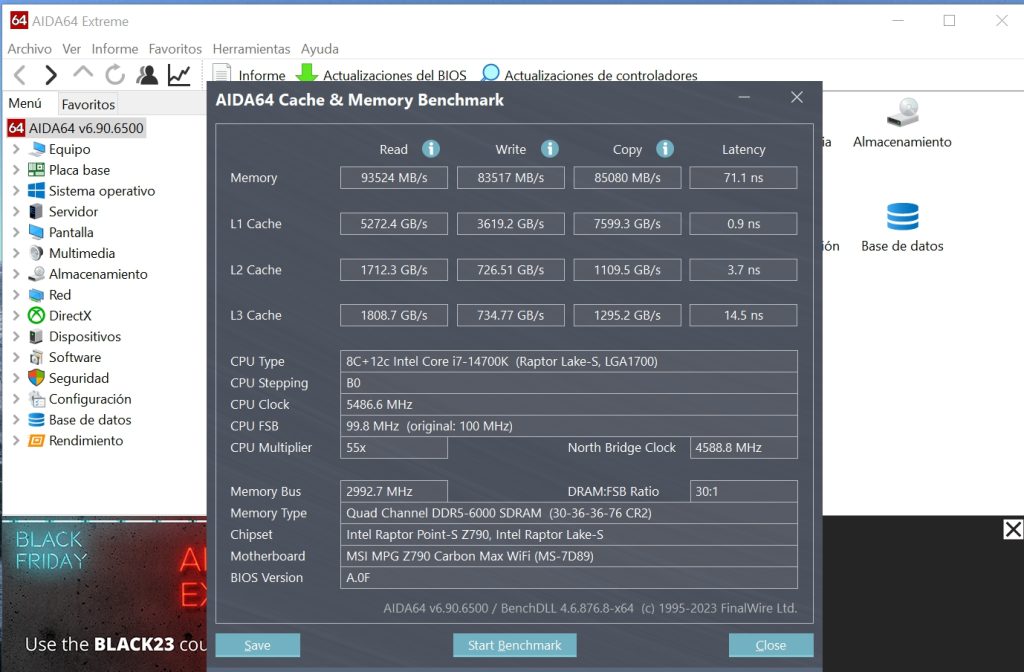Click the Memory Read value 93524 MB/s
This screenshot has width=1024, height=672.
[394, 178]
